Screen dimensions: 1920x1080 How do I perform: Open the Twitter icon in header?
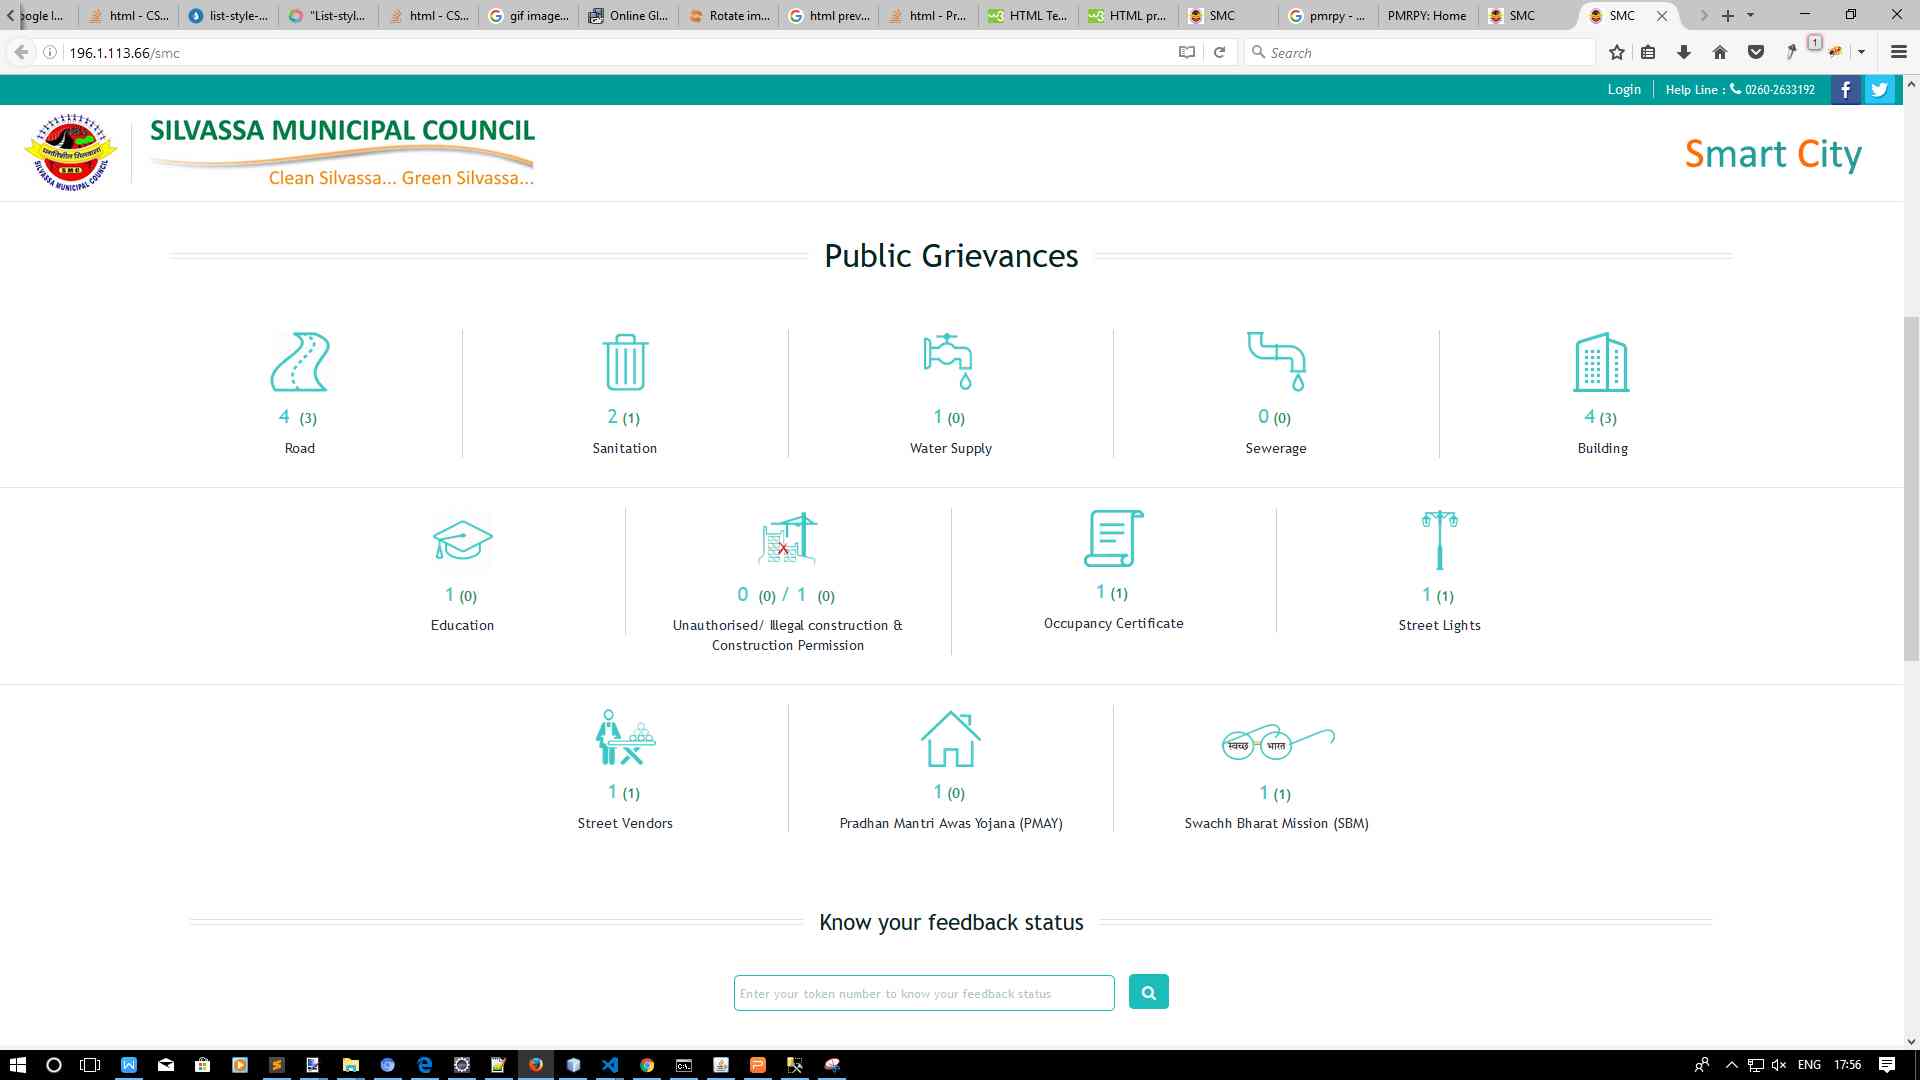click(x=1880, y=90)
